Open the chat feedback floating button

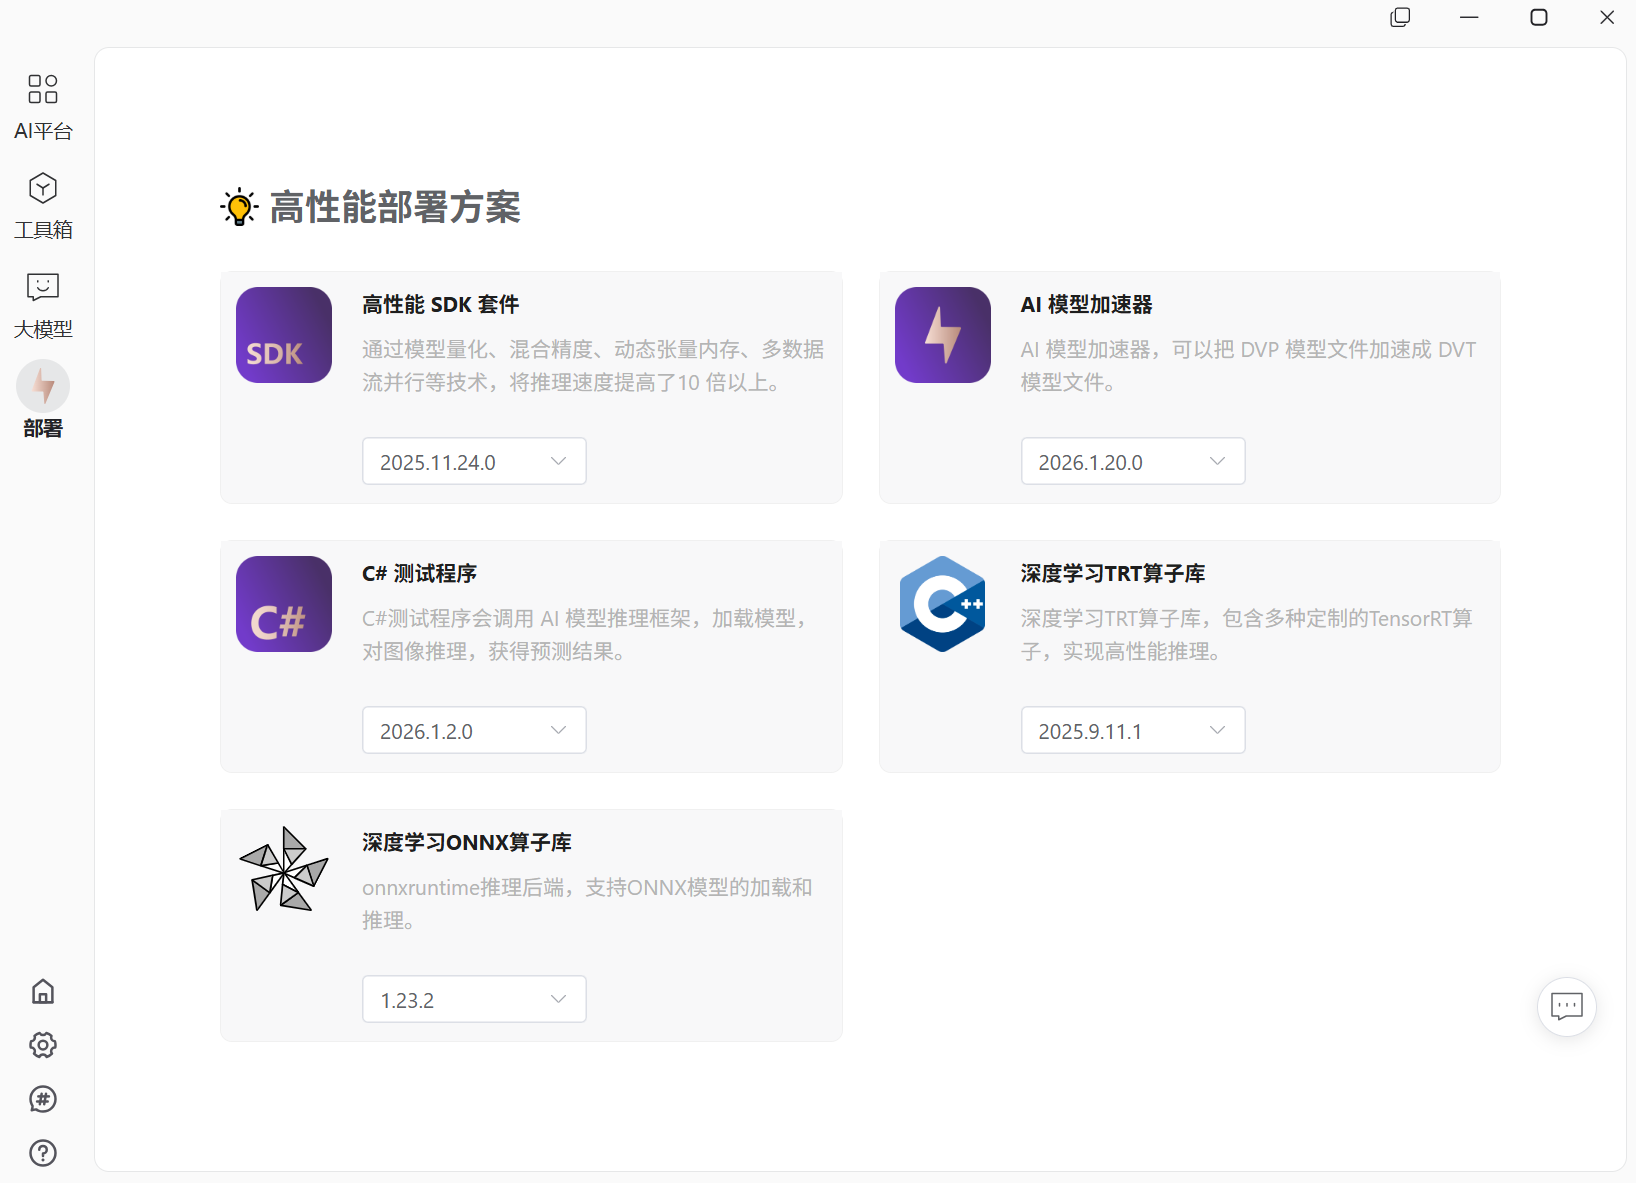1566,1006
